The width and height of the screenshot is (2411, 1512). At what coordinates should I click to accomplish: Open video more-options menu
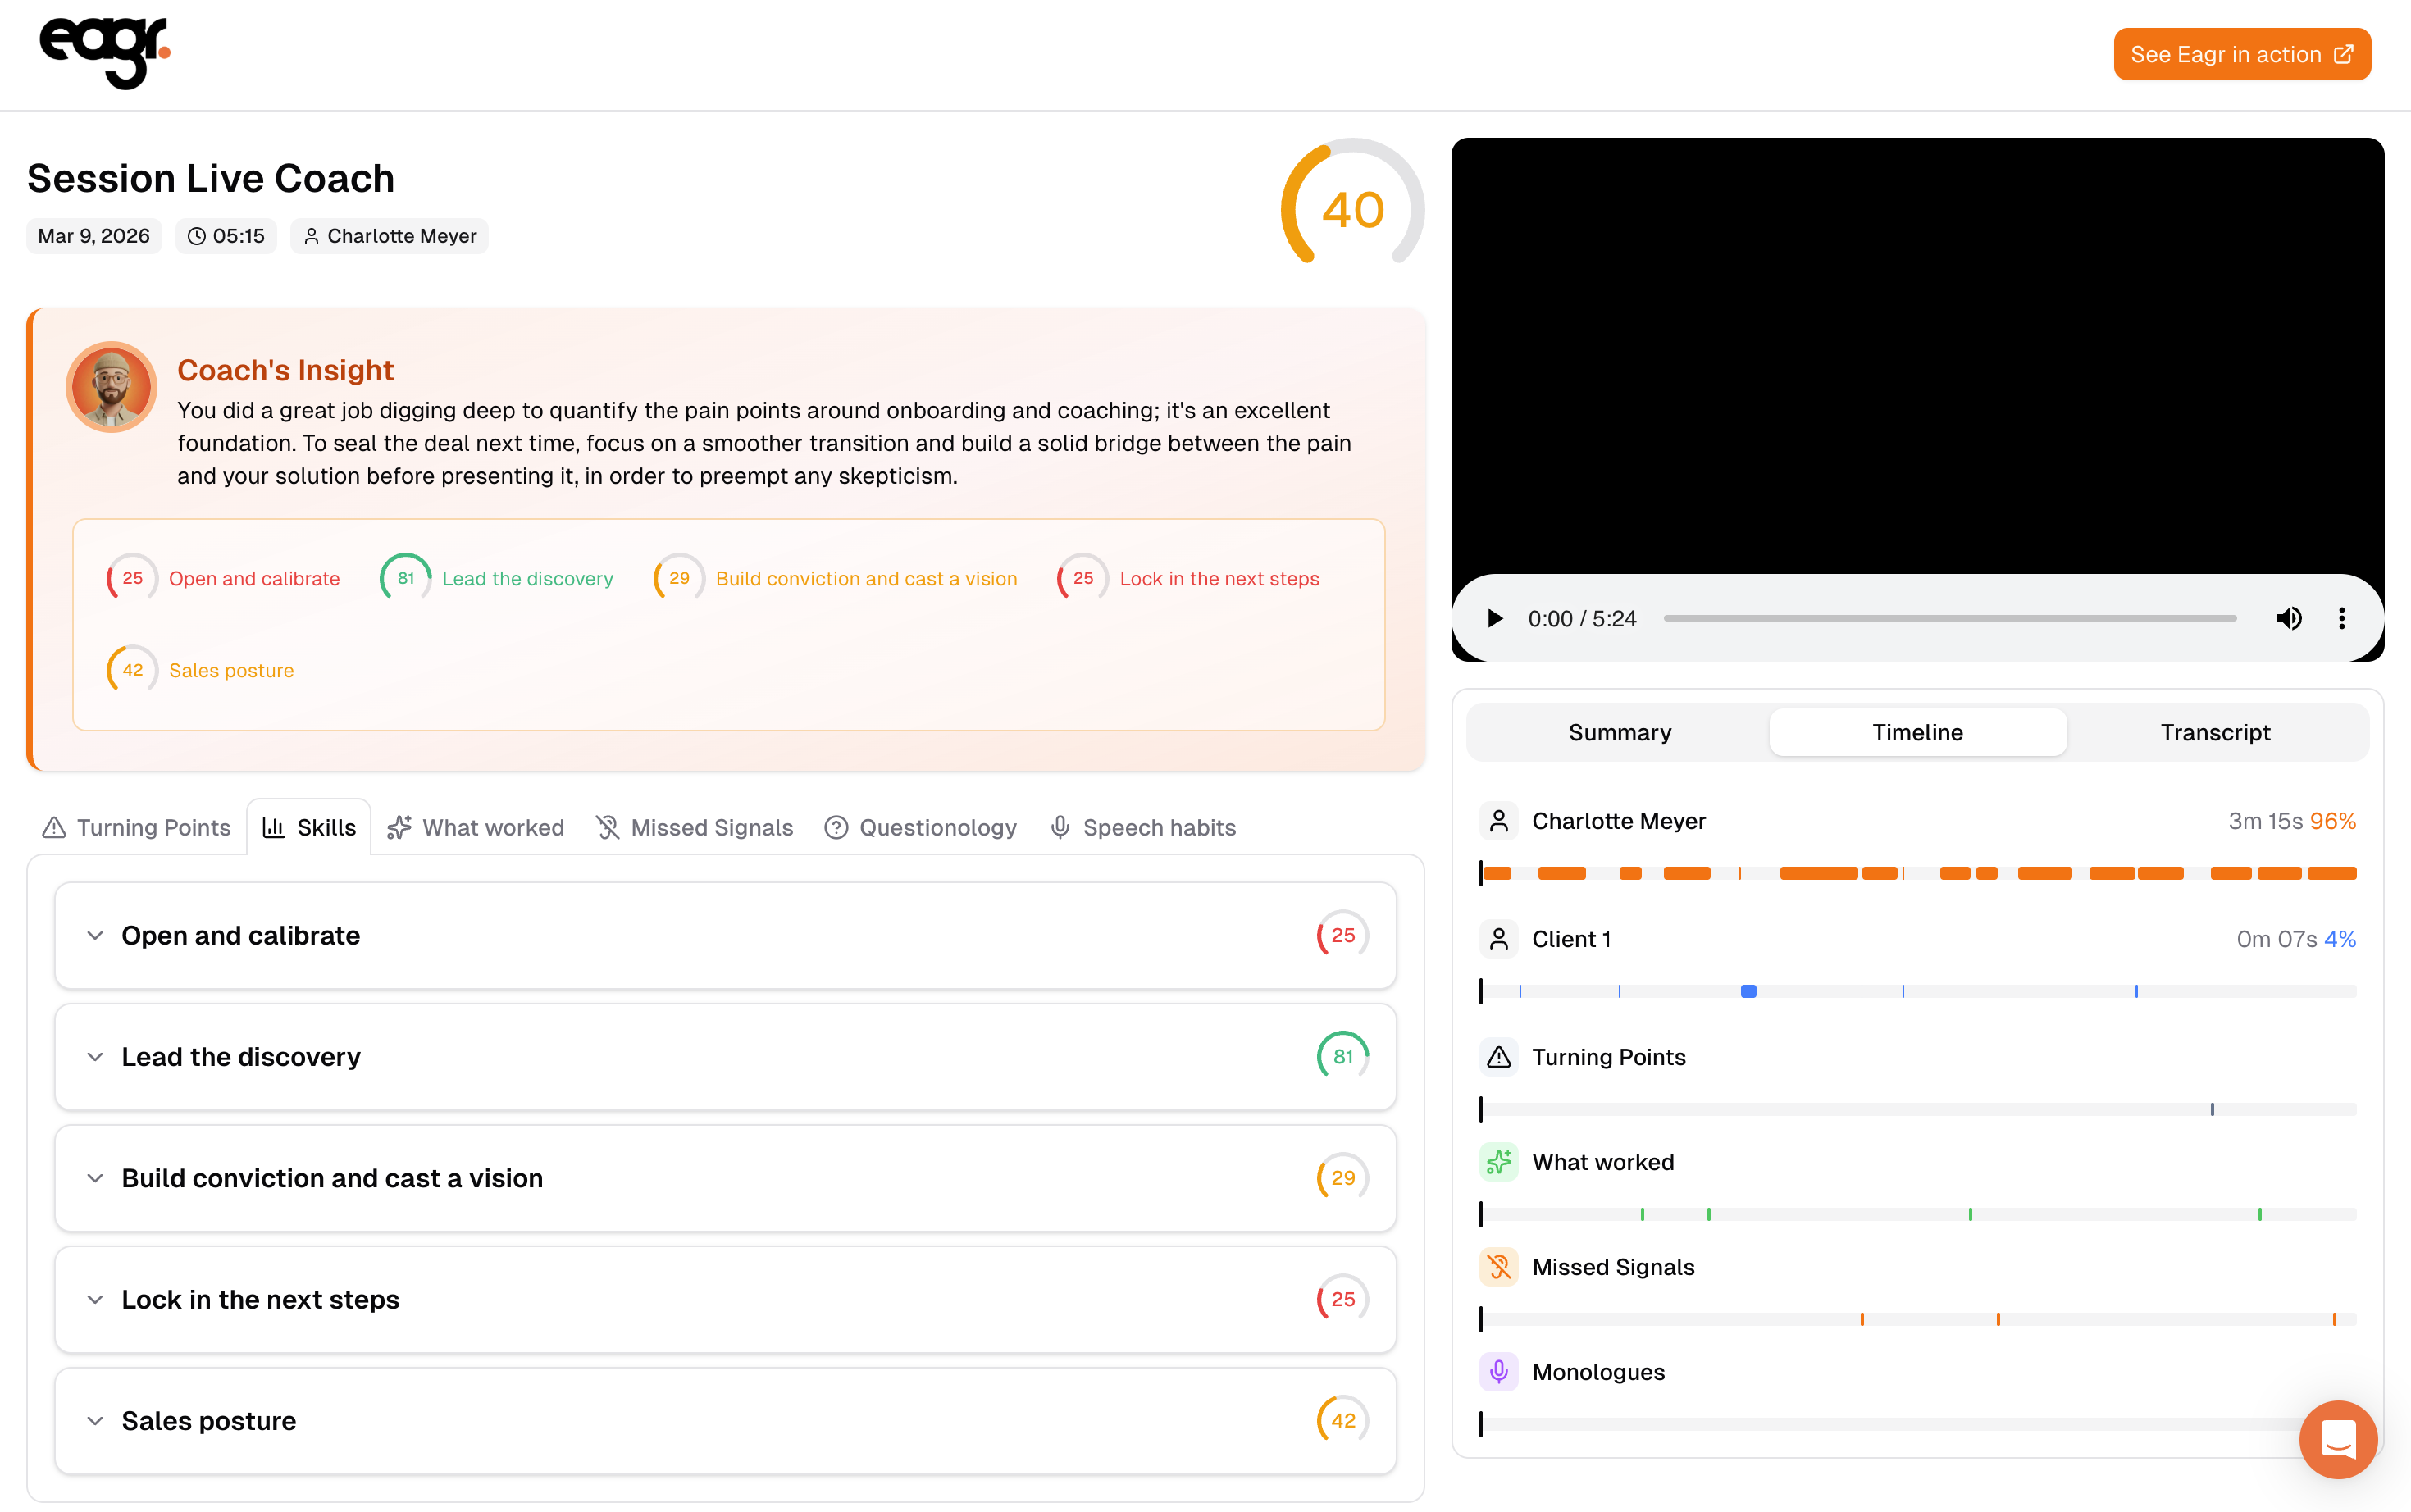[2341, 618]
